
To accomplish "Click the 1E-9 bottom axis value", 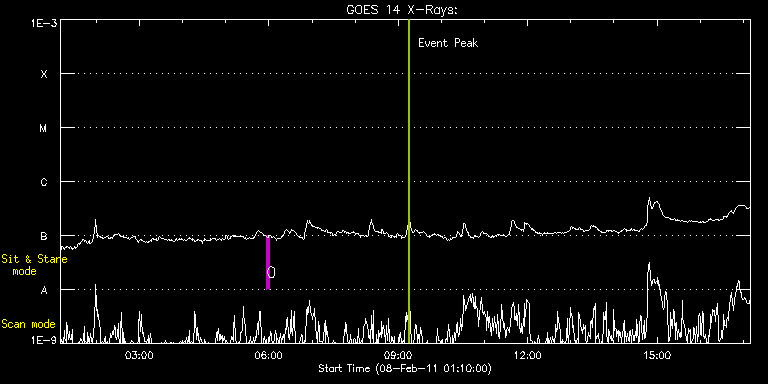I will click(x=44, y=339).
